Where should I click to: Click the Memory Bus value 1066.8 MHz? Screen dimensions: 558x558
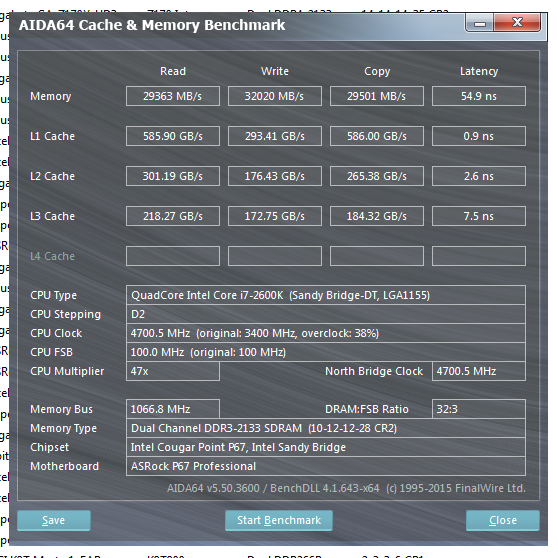[x=173, y=409]
